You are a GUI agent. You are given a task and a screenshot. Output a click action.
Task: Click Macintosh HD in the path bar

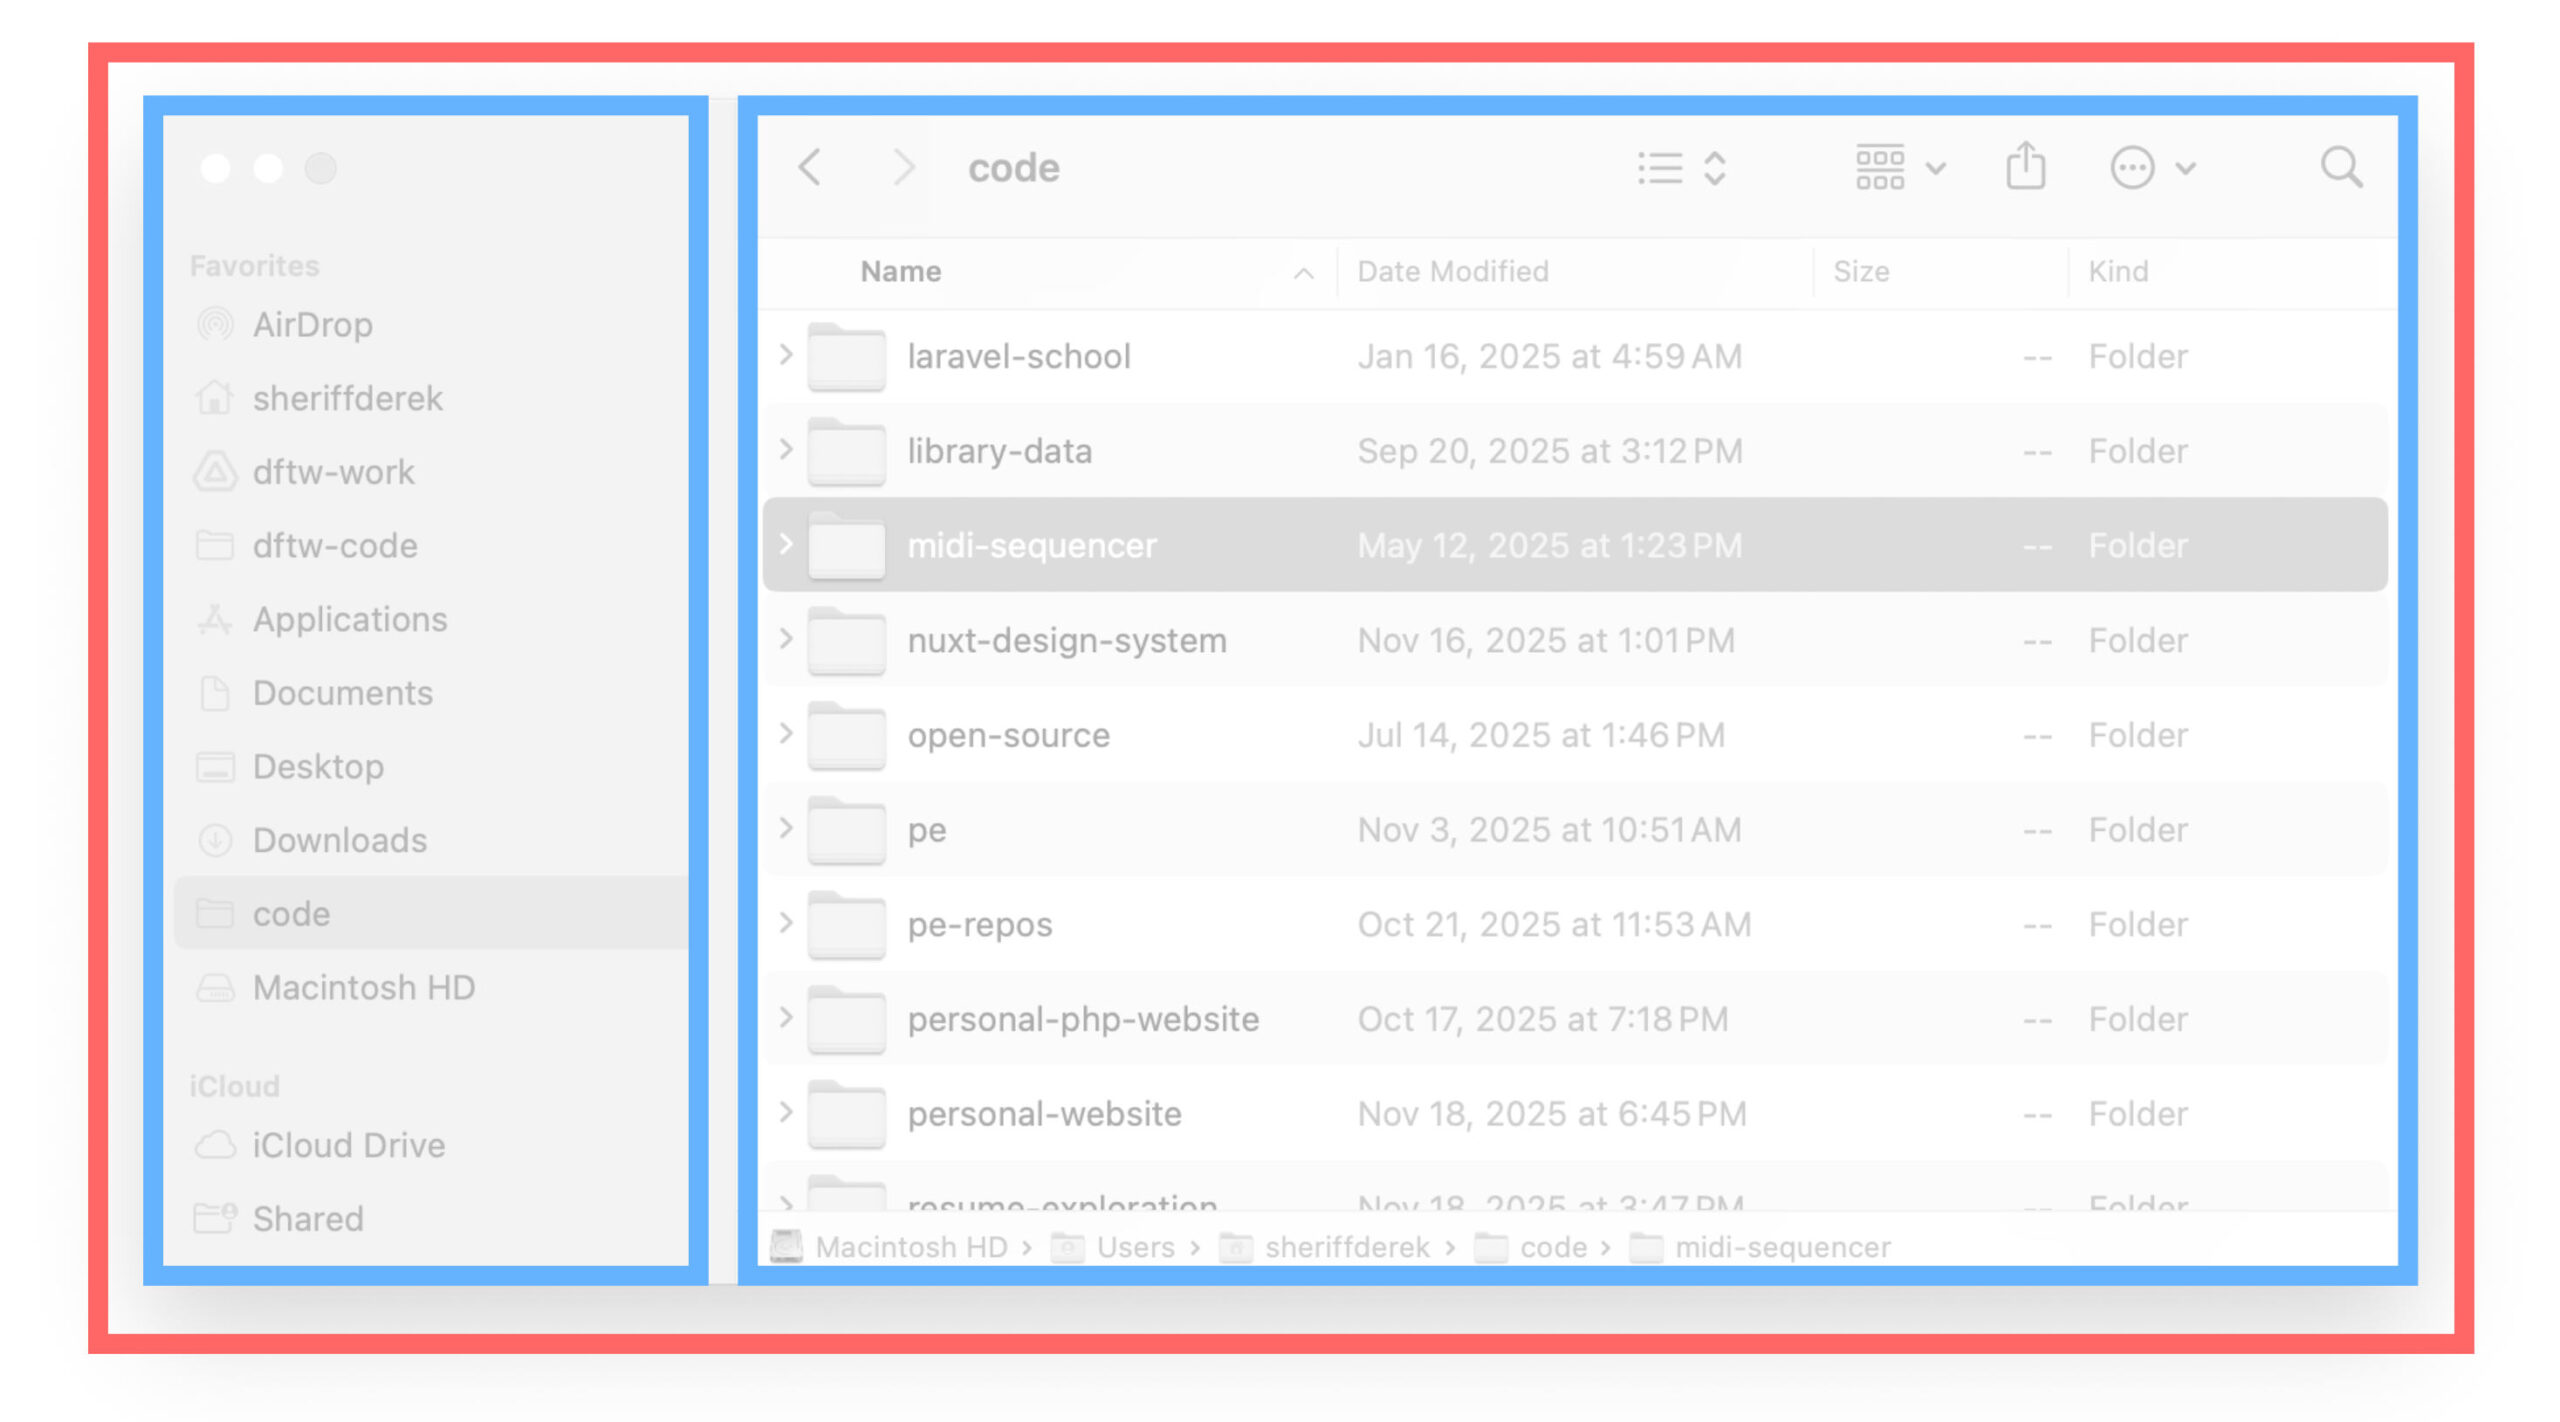pos(910,1248)
